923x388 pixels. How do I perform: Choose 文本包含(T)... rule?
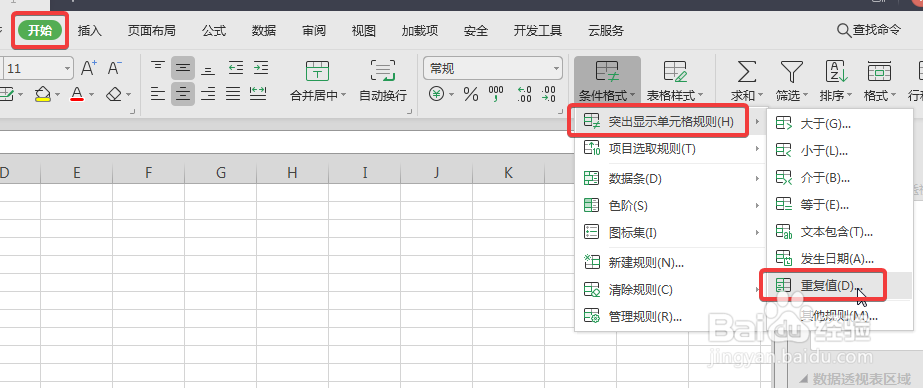point(841,232)
